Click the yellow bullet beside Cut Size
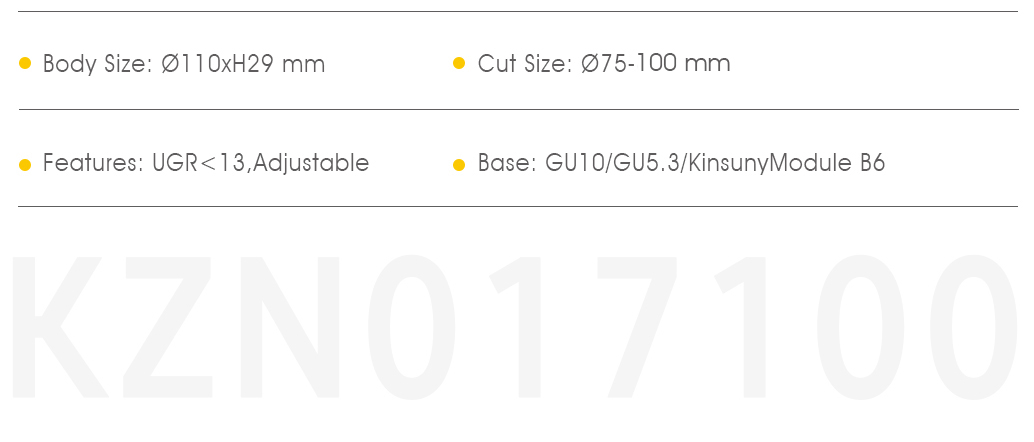Viewport: 1034px width, 442px height. point(460,63)
